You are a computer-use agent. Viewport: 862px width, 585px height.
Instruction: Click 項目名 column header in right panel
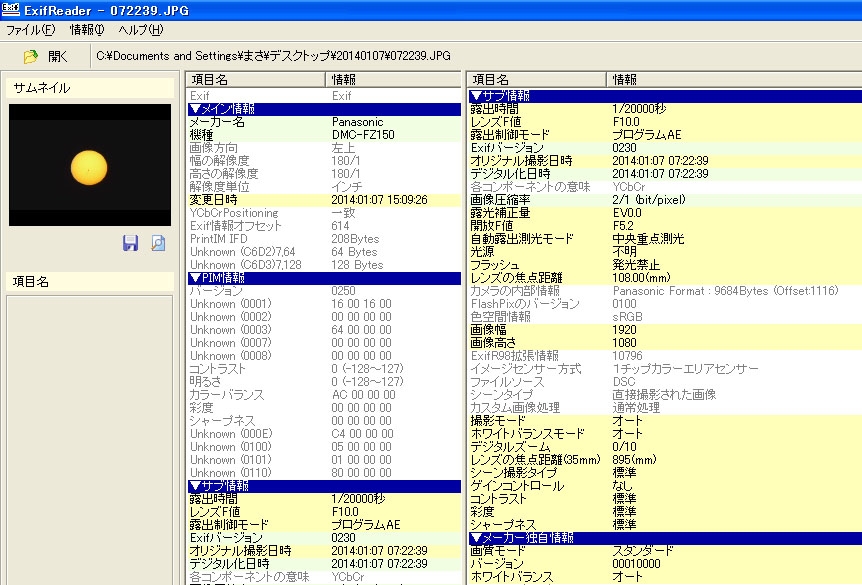pyautogui.click(x=537, y=80)
